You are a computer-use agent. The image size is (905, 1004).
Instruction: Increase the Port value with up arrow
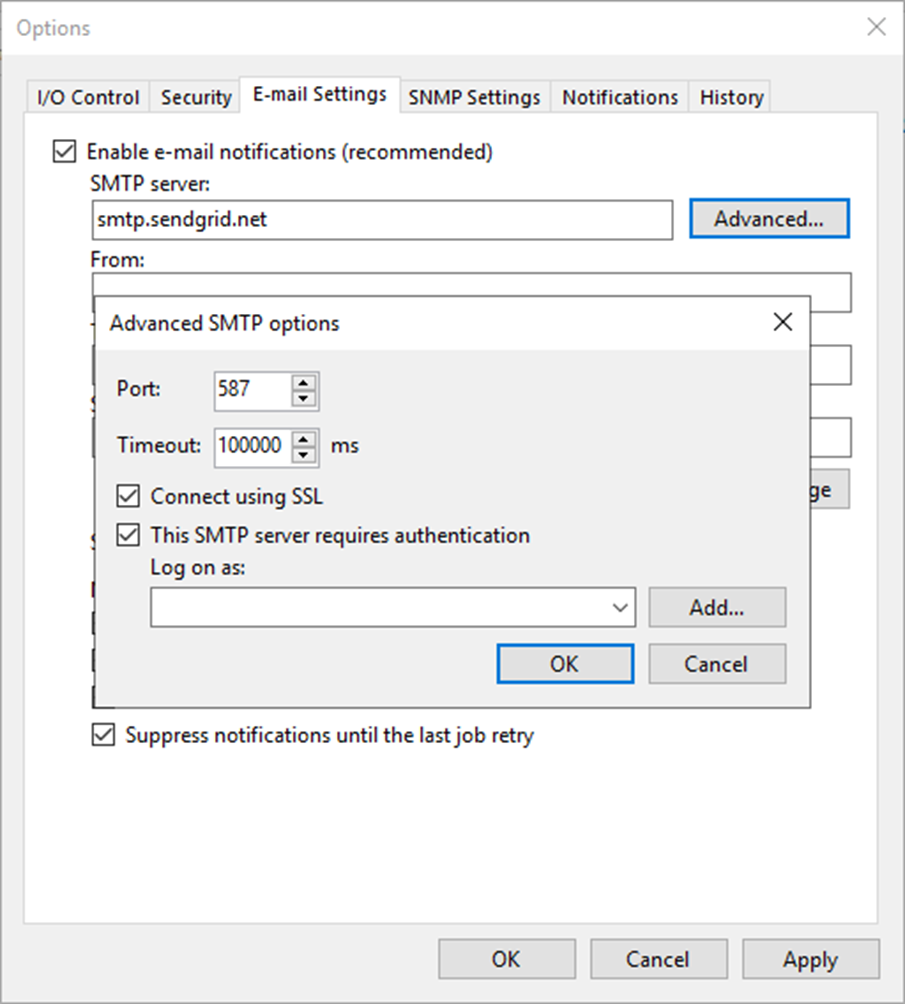tap(303, 381)
